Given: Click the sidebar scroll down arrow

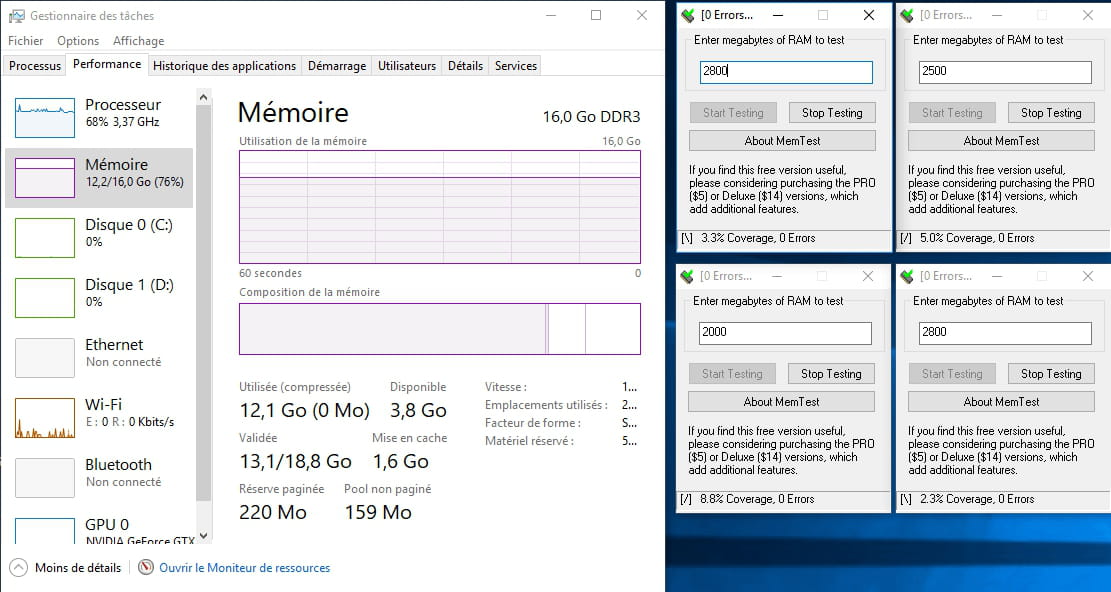Looking at the screenshot, I should pos(204,536).
